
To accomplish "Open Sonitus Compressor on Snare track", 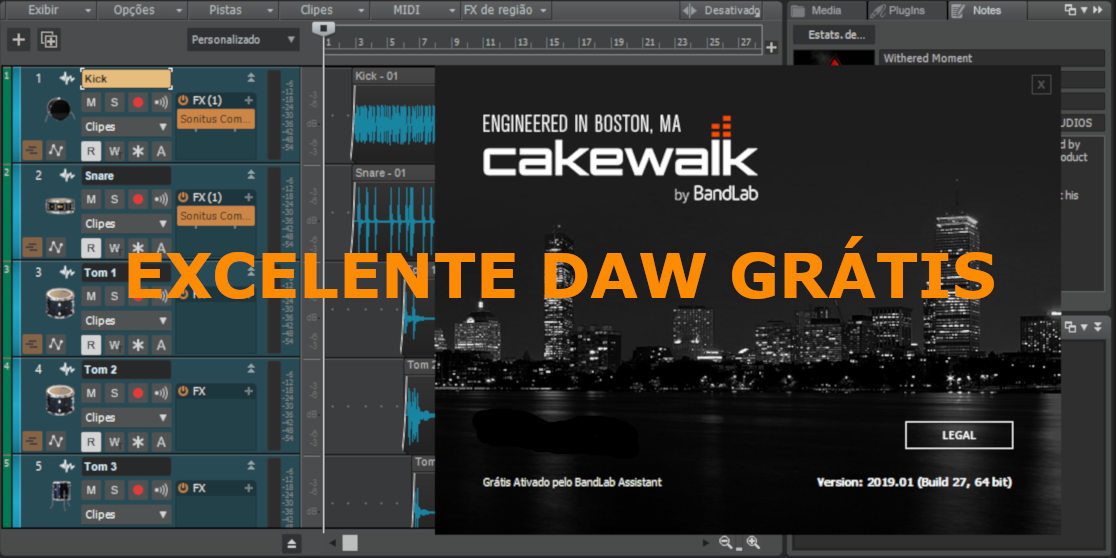I will 216,216.
